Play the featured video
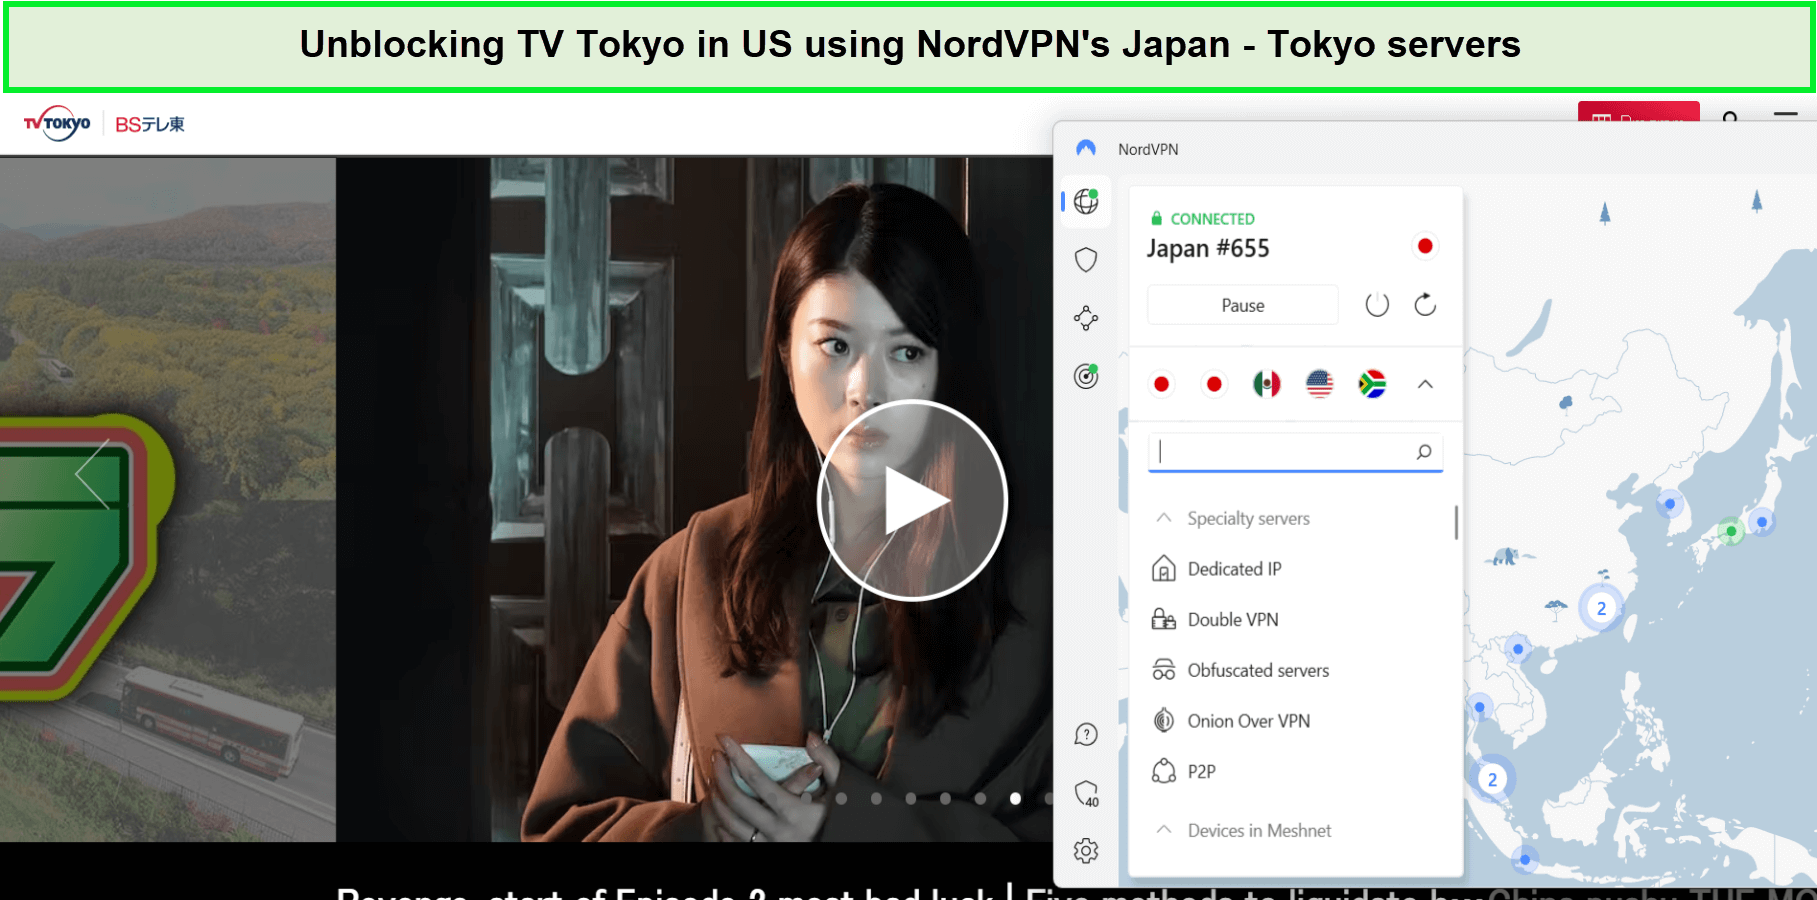 [912, 500]
